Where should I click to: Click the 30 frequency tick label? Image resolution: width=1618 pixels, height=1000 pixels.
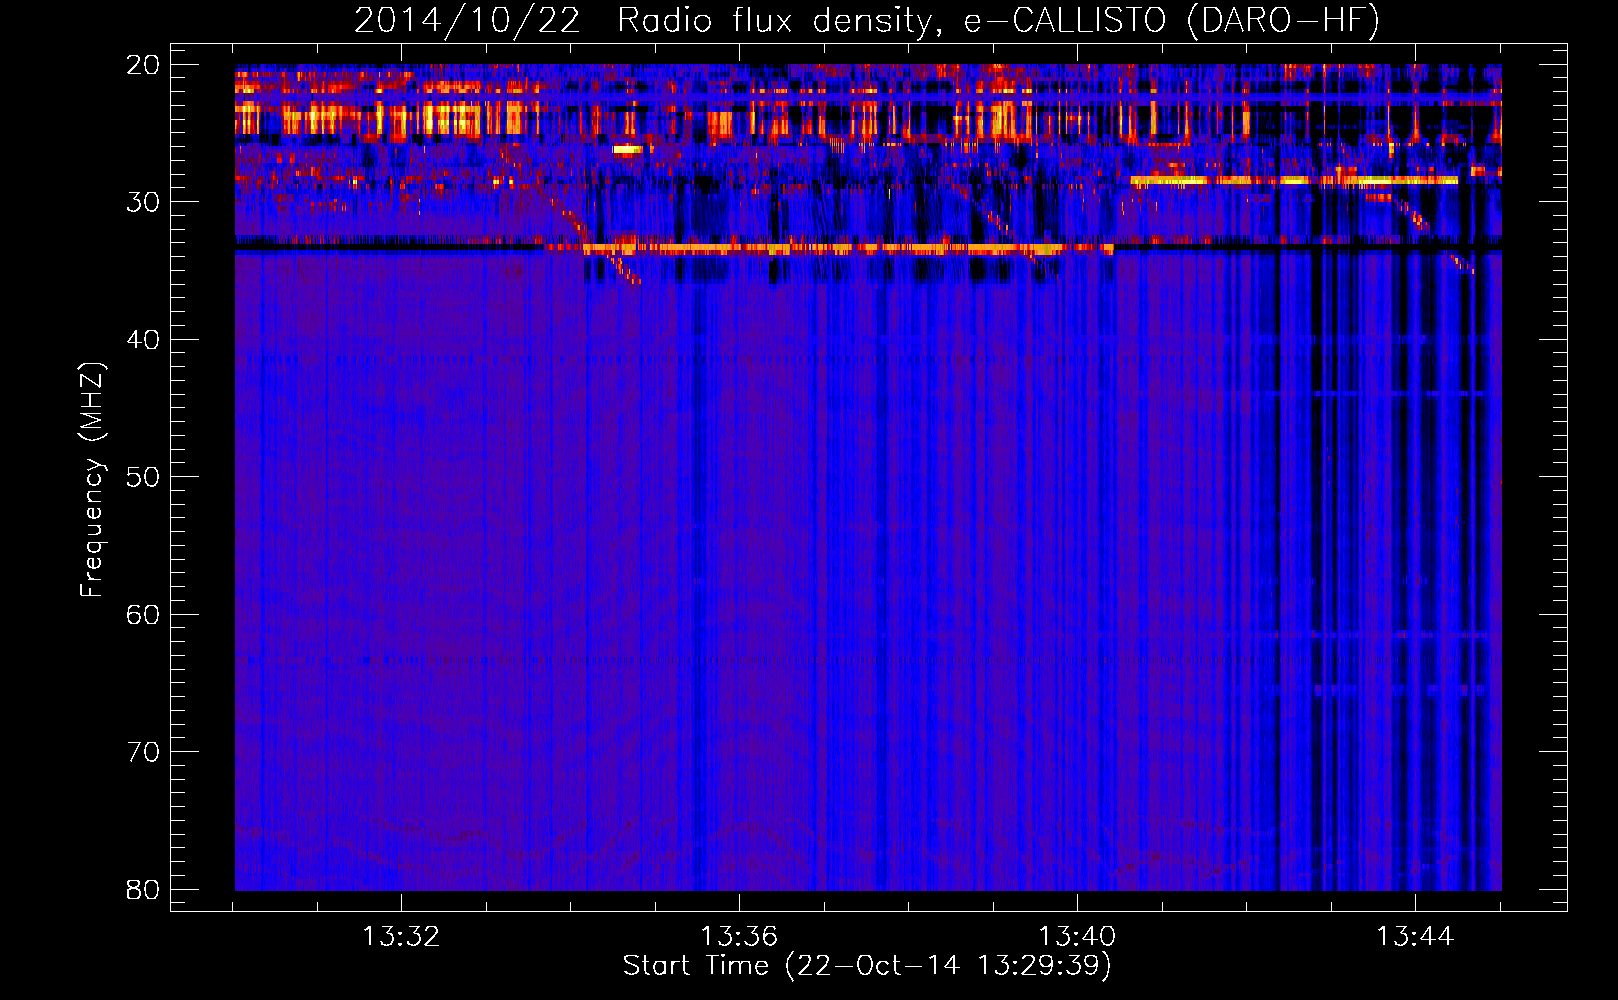pyautogui.click(x=143, y=202)
